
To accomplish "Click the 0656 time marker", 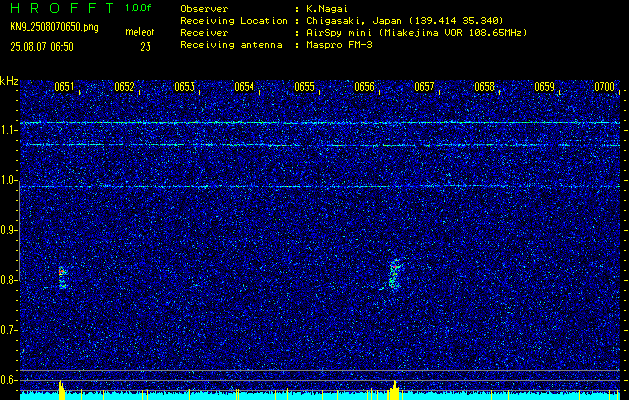I will point(364,87).
